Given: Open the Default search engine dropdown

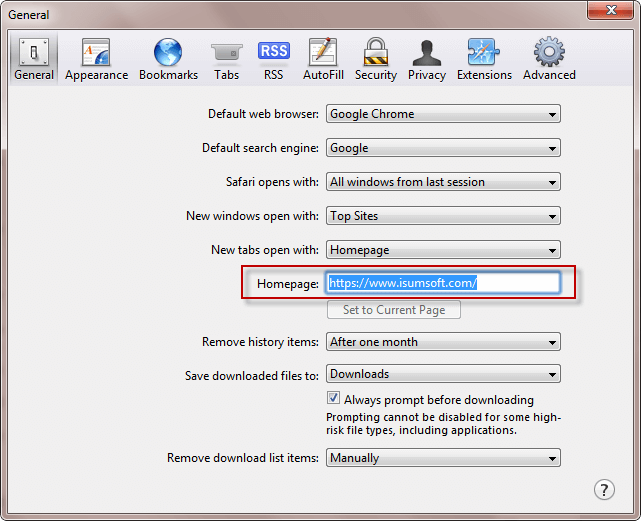Looking at the screenshot, I should 443,148.
